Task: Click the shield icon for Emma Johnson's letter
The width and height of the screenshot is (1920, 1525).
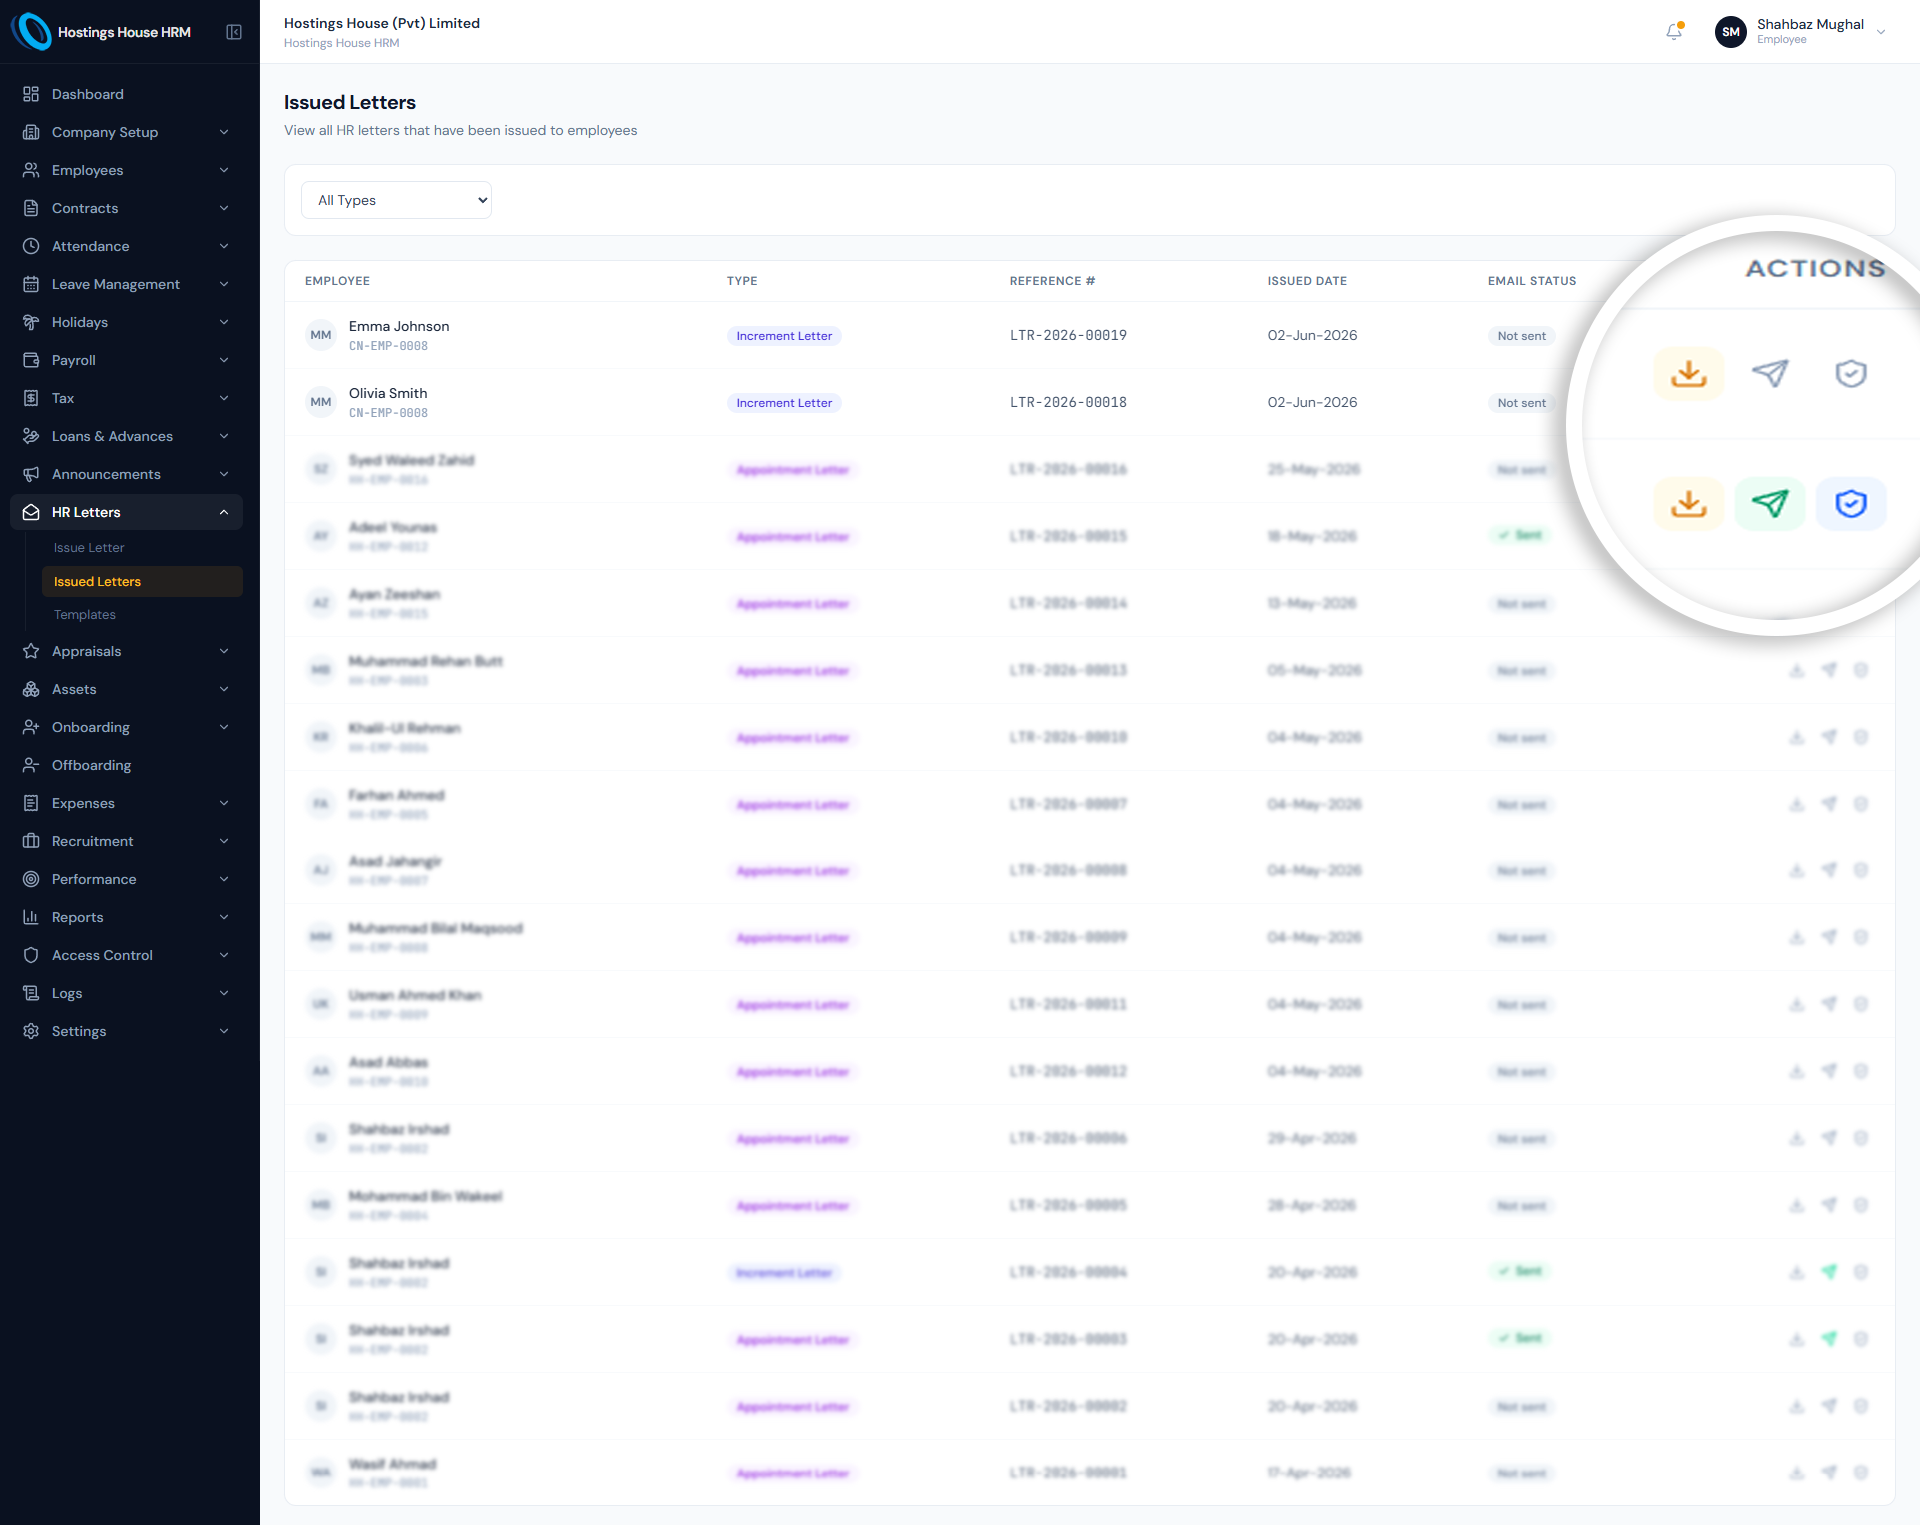Action: tap(1851, 374)
